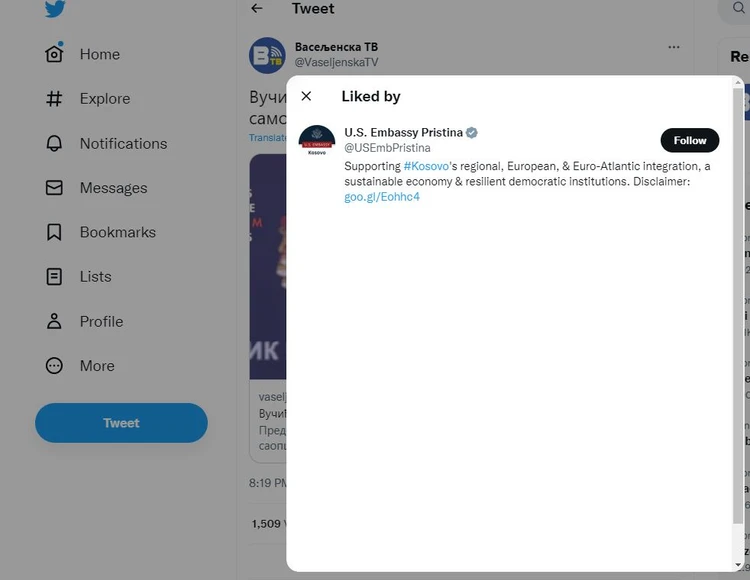The height and width of the screenshot is (580, 750).
Task: Open Васељенска ТВ profile avatar
Action: tap(267, 55)
